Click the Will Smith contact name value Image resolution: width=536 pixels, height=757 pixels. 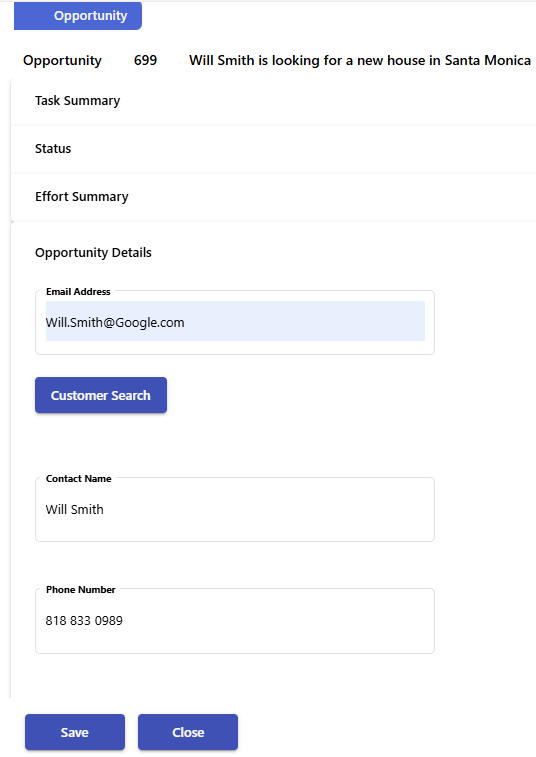74,509
